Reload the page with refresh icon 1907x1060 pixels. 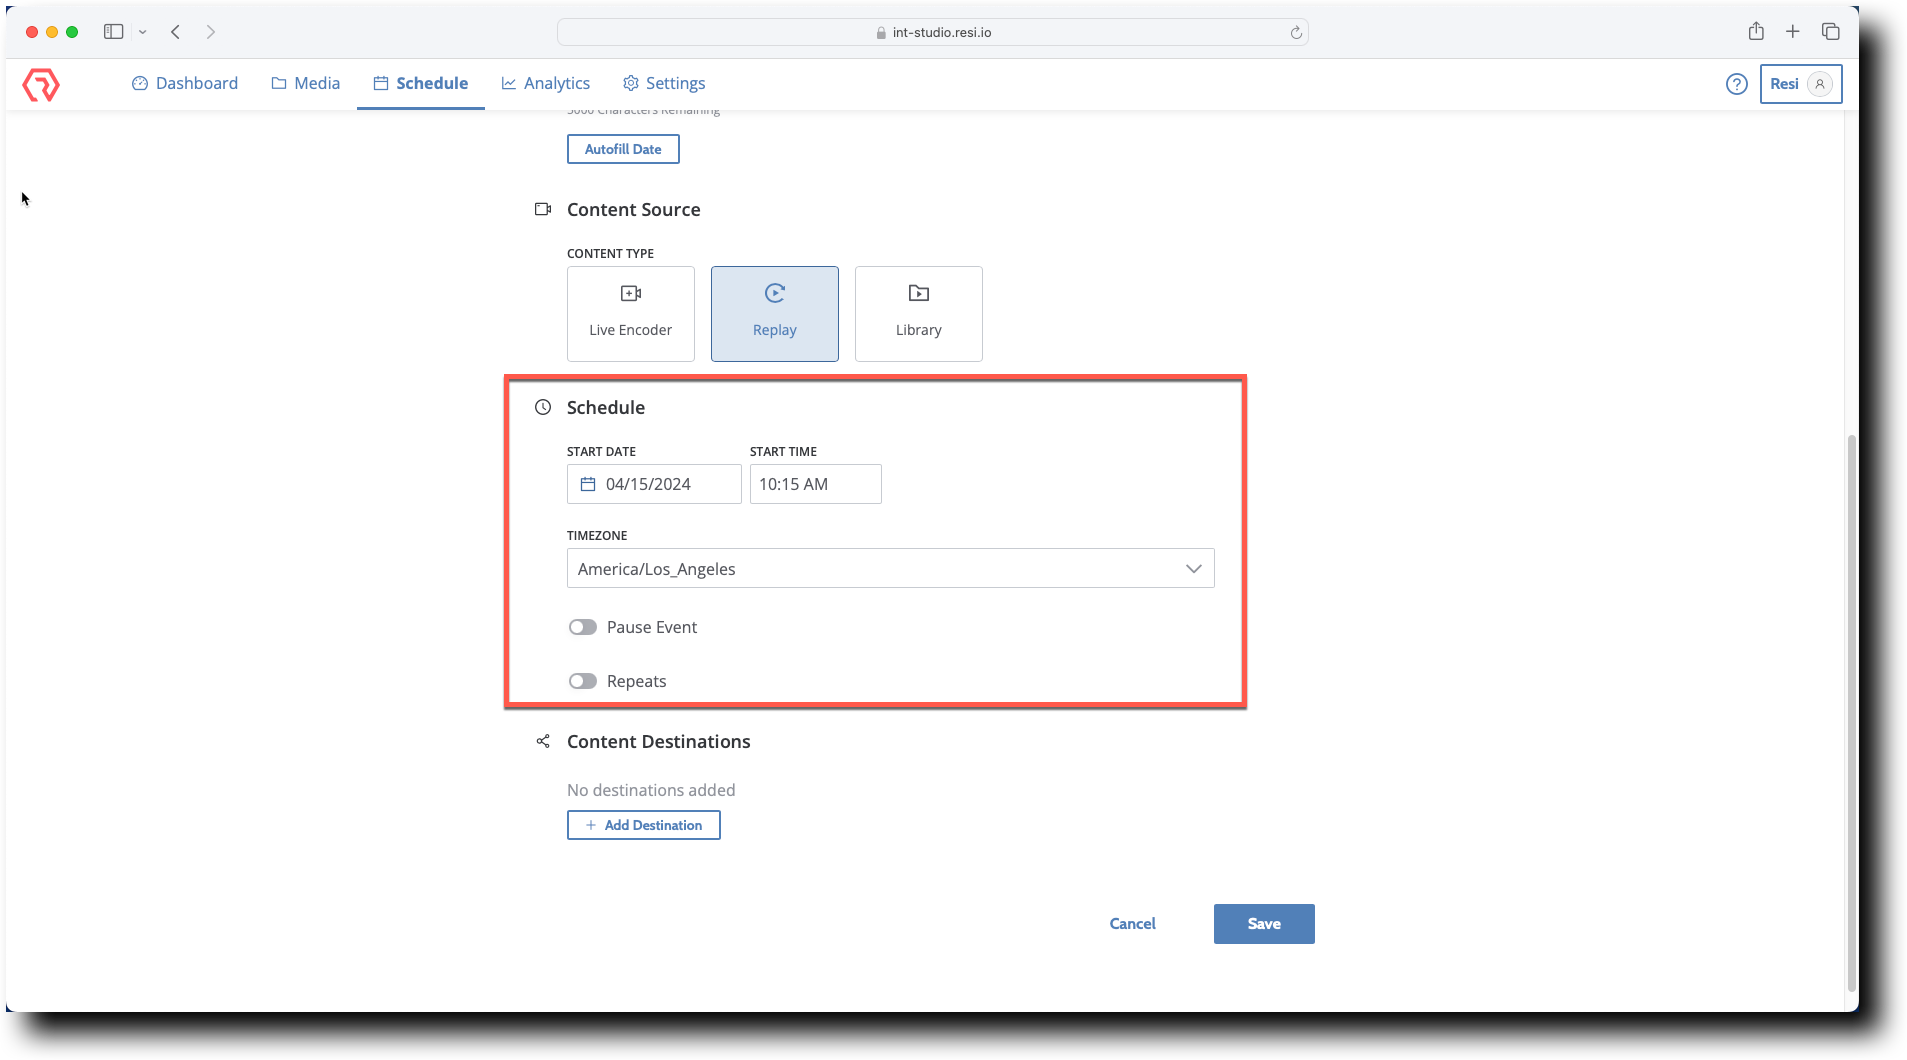[1296, 33]
